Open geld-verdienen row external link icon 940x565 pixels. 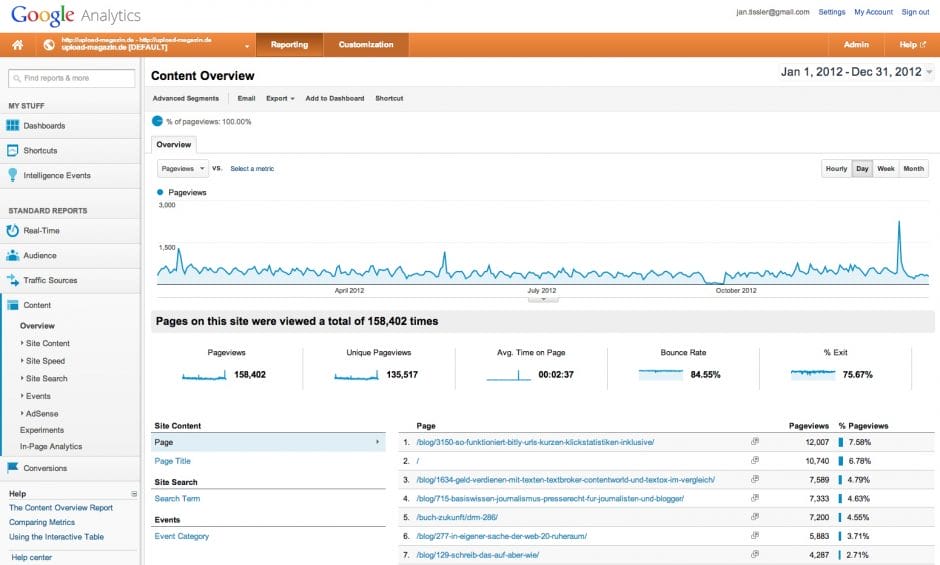point(755,479)
